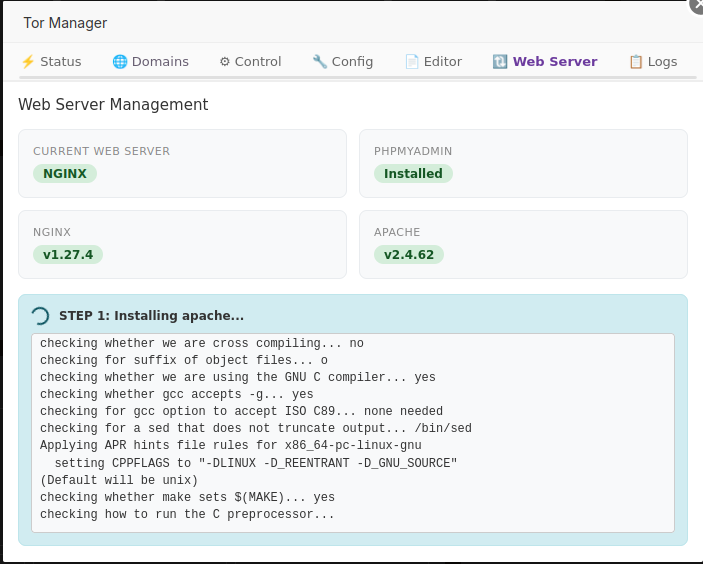This screenshot has width=703, height=564.
Task: Open the Control tab
Action: pos(250,61)
